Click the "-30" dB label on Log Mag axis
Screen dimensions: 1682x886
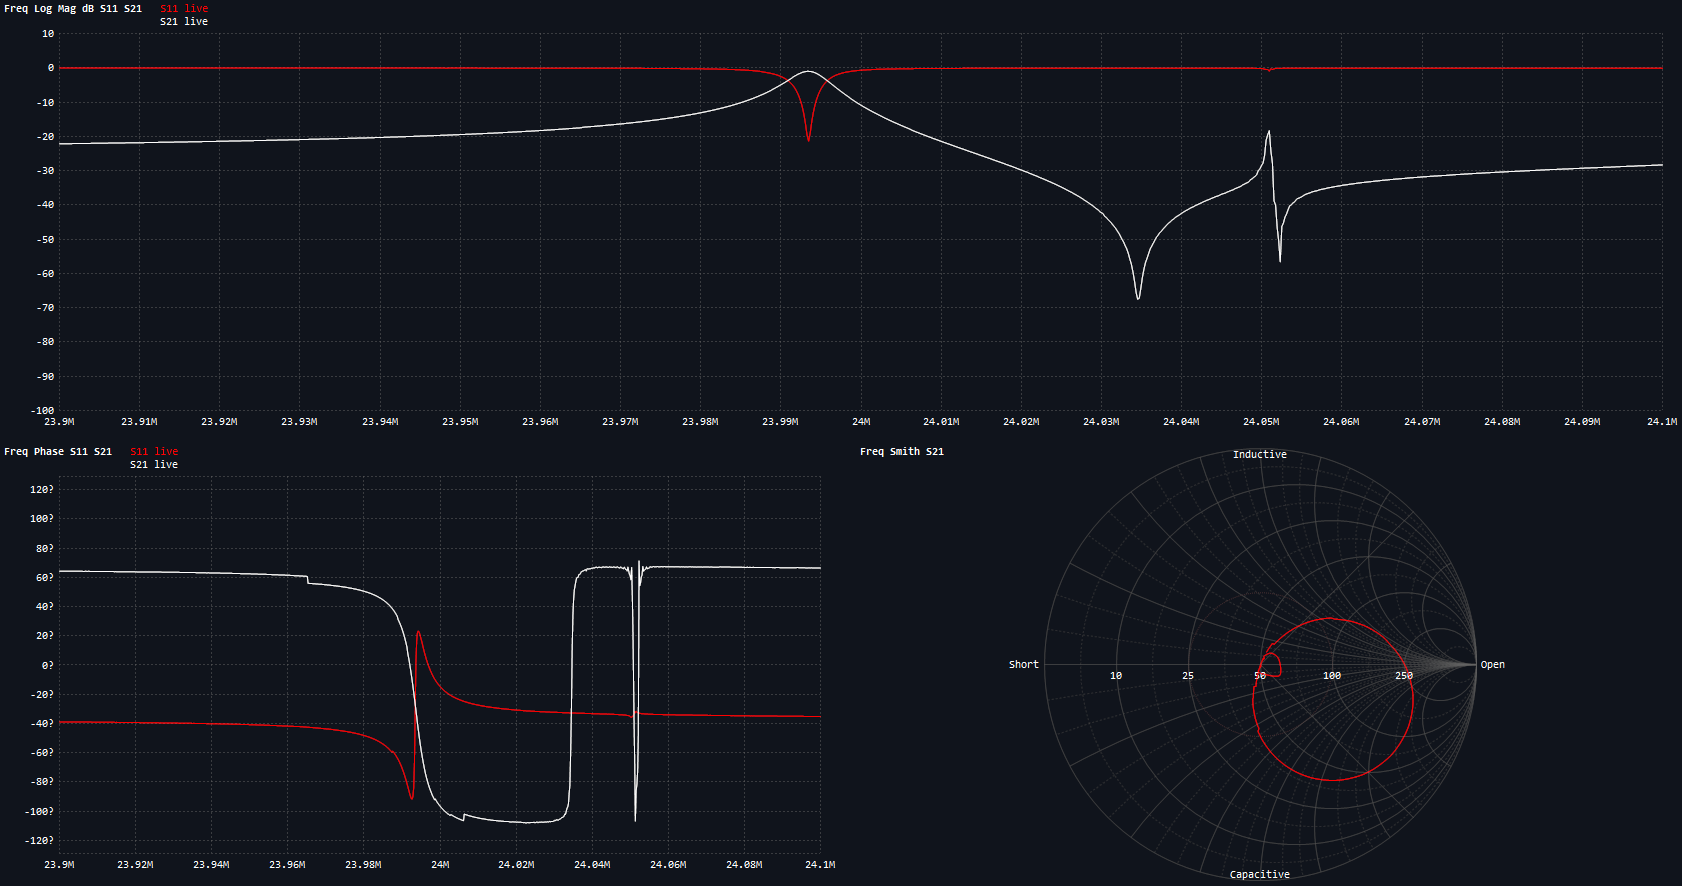[44, 170]
